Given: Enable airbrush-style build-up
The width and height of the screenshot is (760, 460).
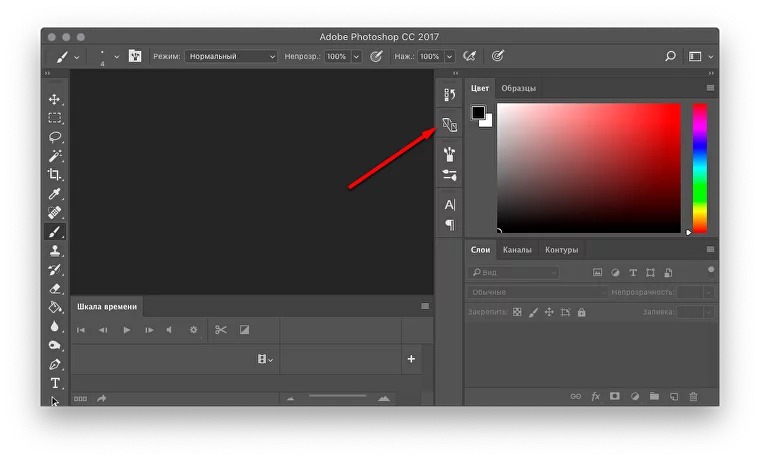Looking at the screenshot, I should tap(469, 57).
